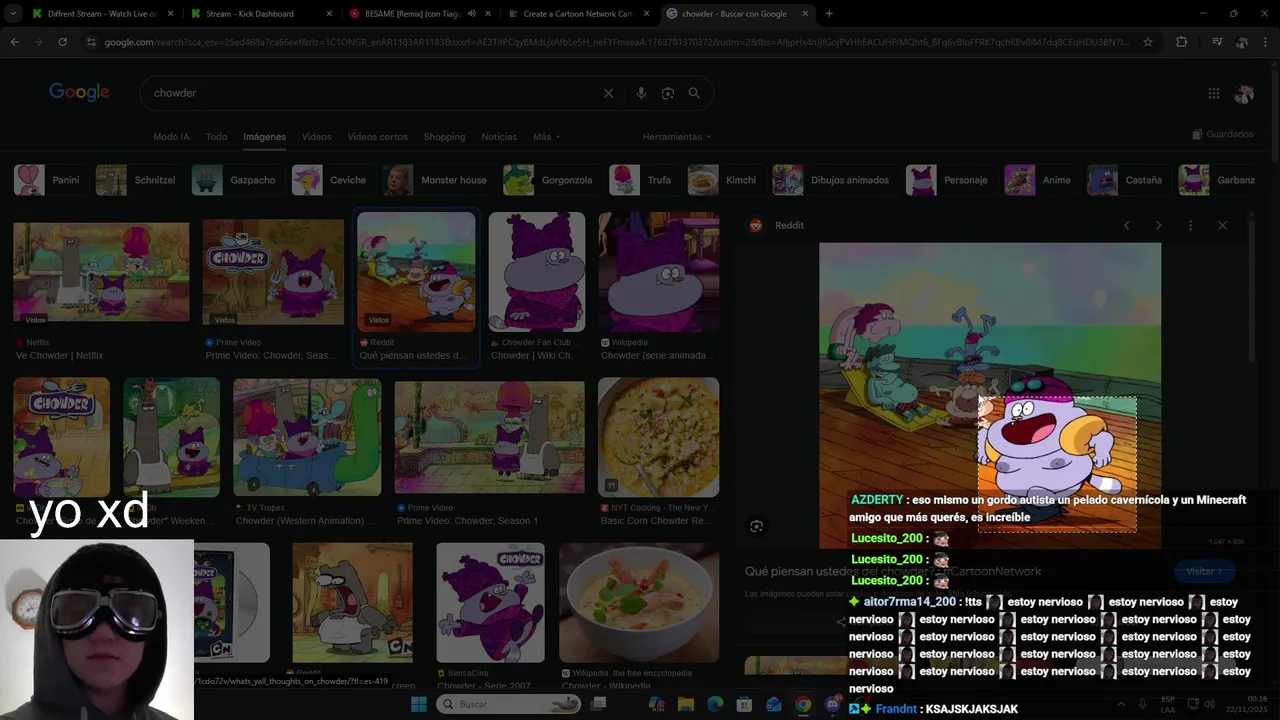Open Guardados saved items
This screenshot has height=720, width=1280.
click(1222, 134)
